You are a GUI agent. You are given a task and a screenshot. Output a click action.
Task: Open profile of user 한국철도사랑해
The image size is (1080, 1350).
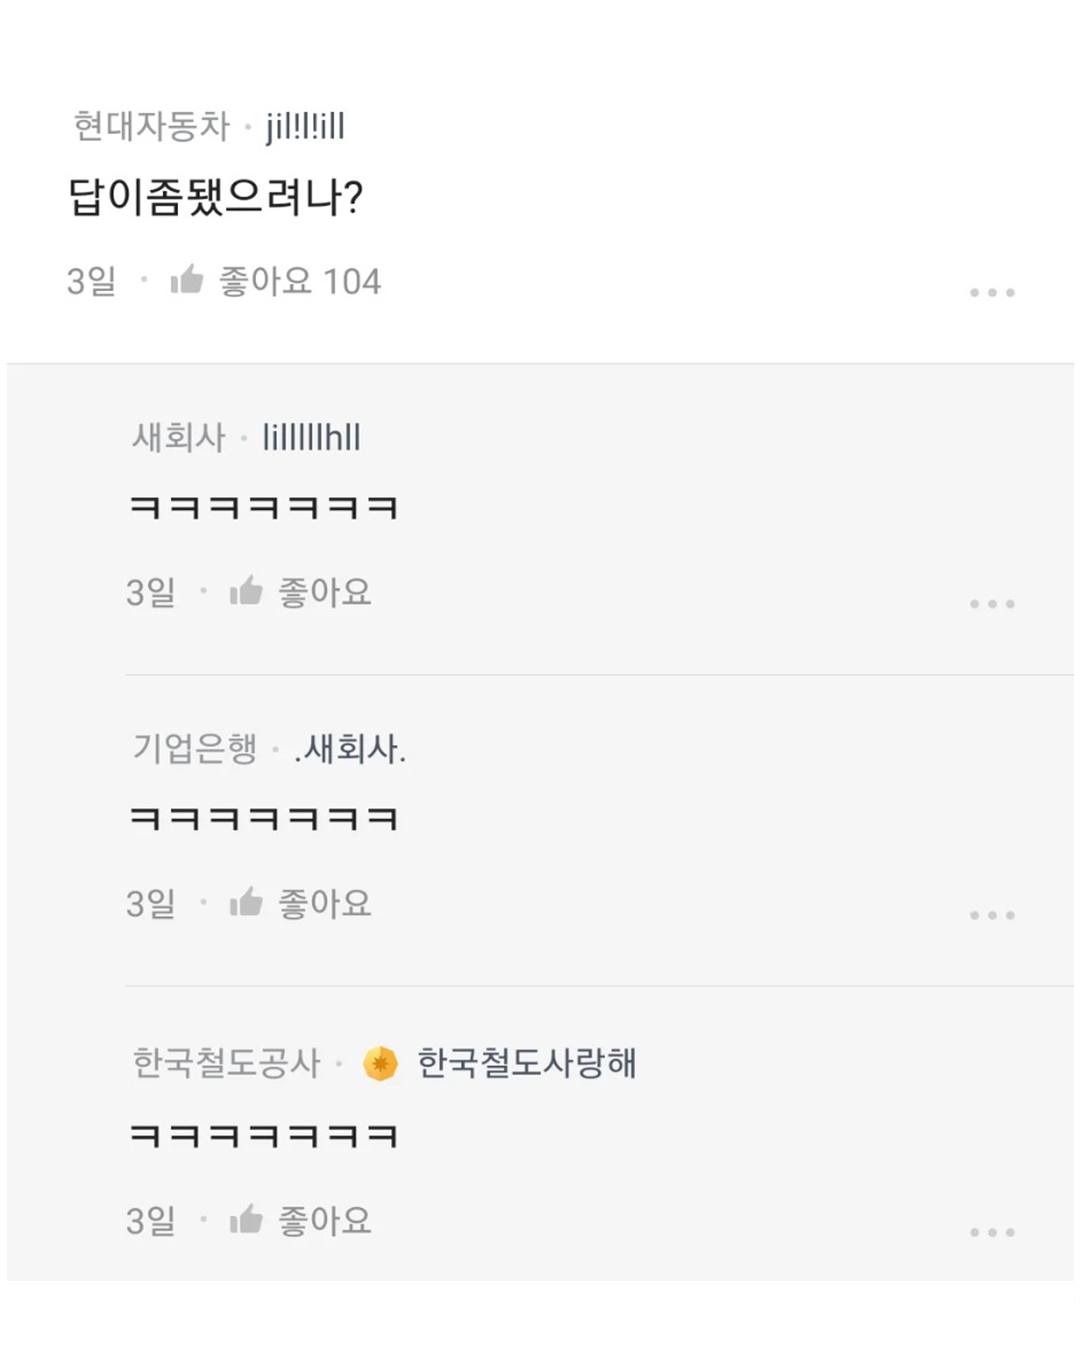[526, 1062]
